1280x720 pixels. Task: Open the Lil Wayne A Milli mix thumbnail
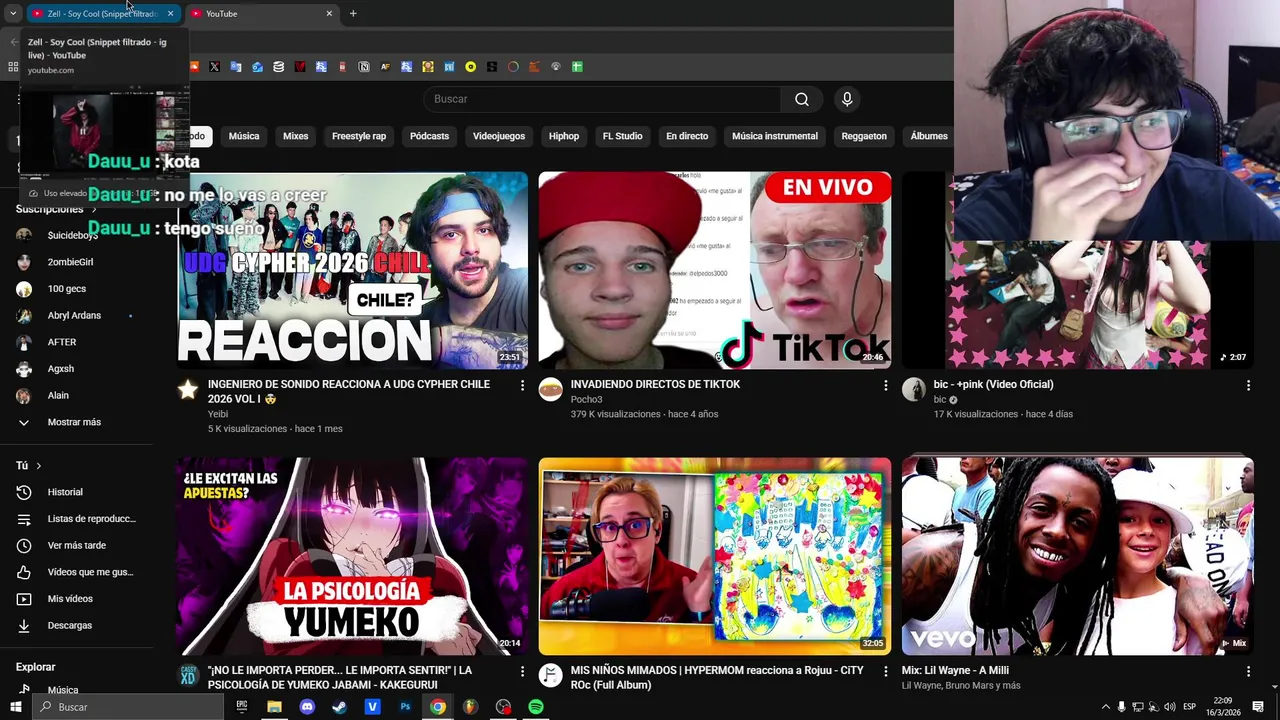[1077, 556]
